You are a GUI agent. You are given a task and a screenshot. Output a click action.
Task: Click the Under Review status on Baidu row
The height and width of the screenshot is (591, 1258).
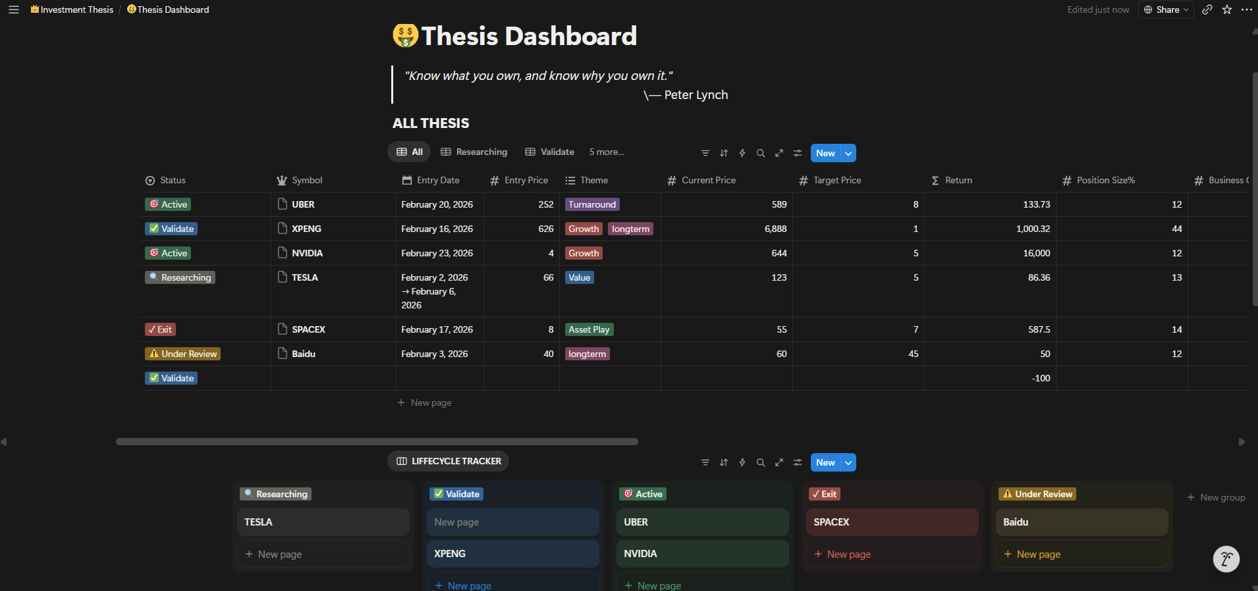[x=183, y=353]
